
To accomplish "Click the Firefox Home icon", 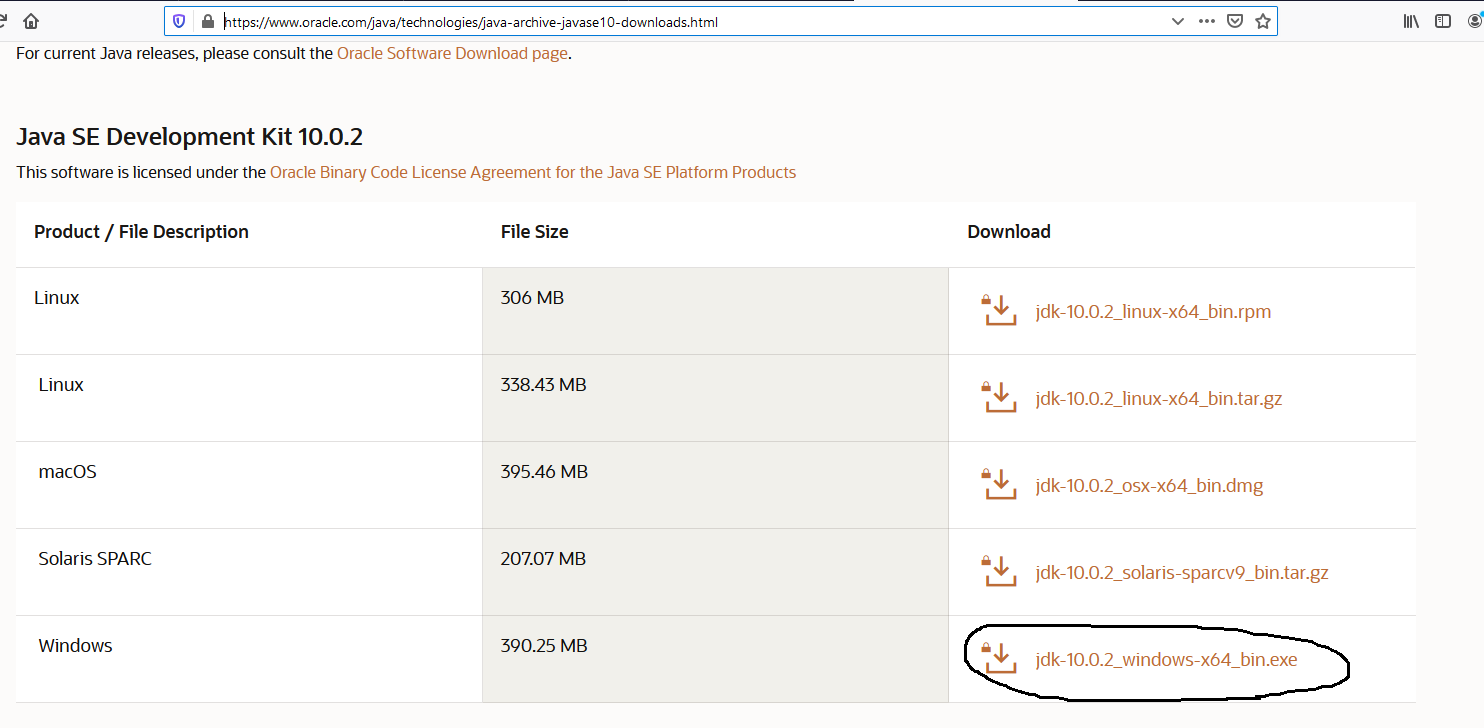I will click(x=31, y=21).
